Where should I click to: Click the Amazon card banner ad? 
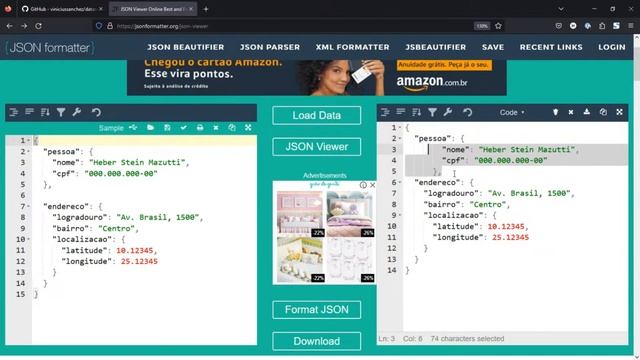(x=317, y=78)
